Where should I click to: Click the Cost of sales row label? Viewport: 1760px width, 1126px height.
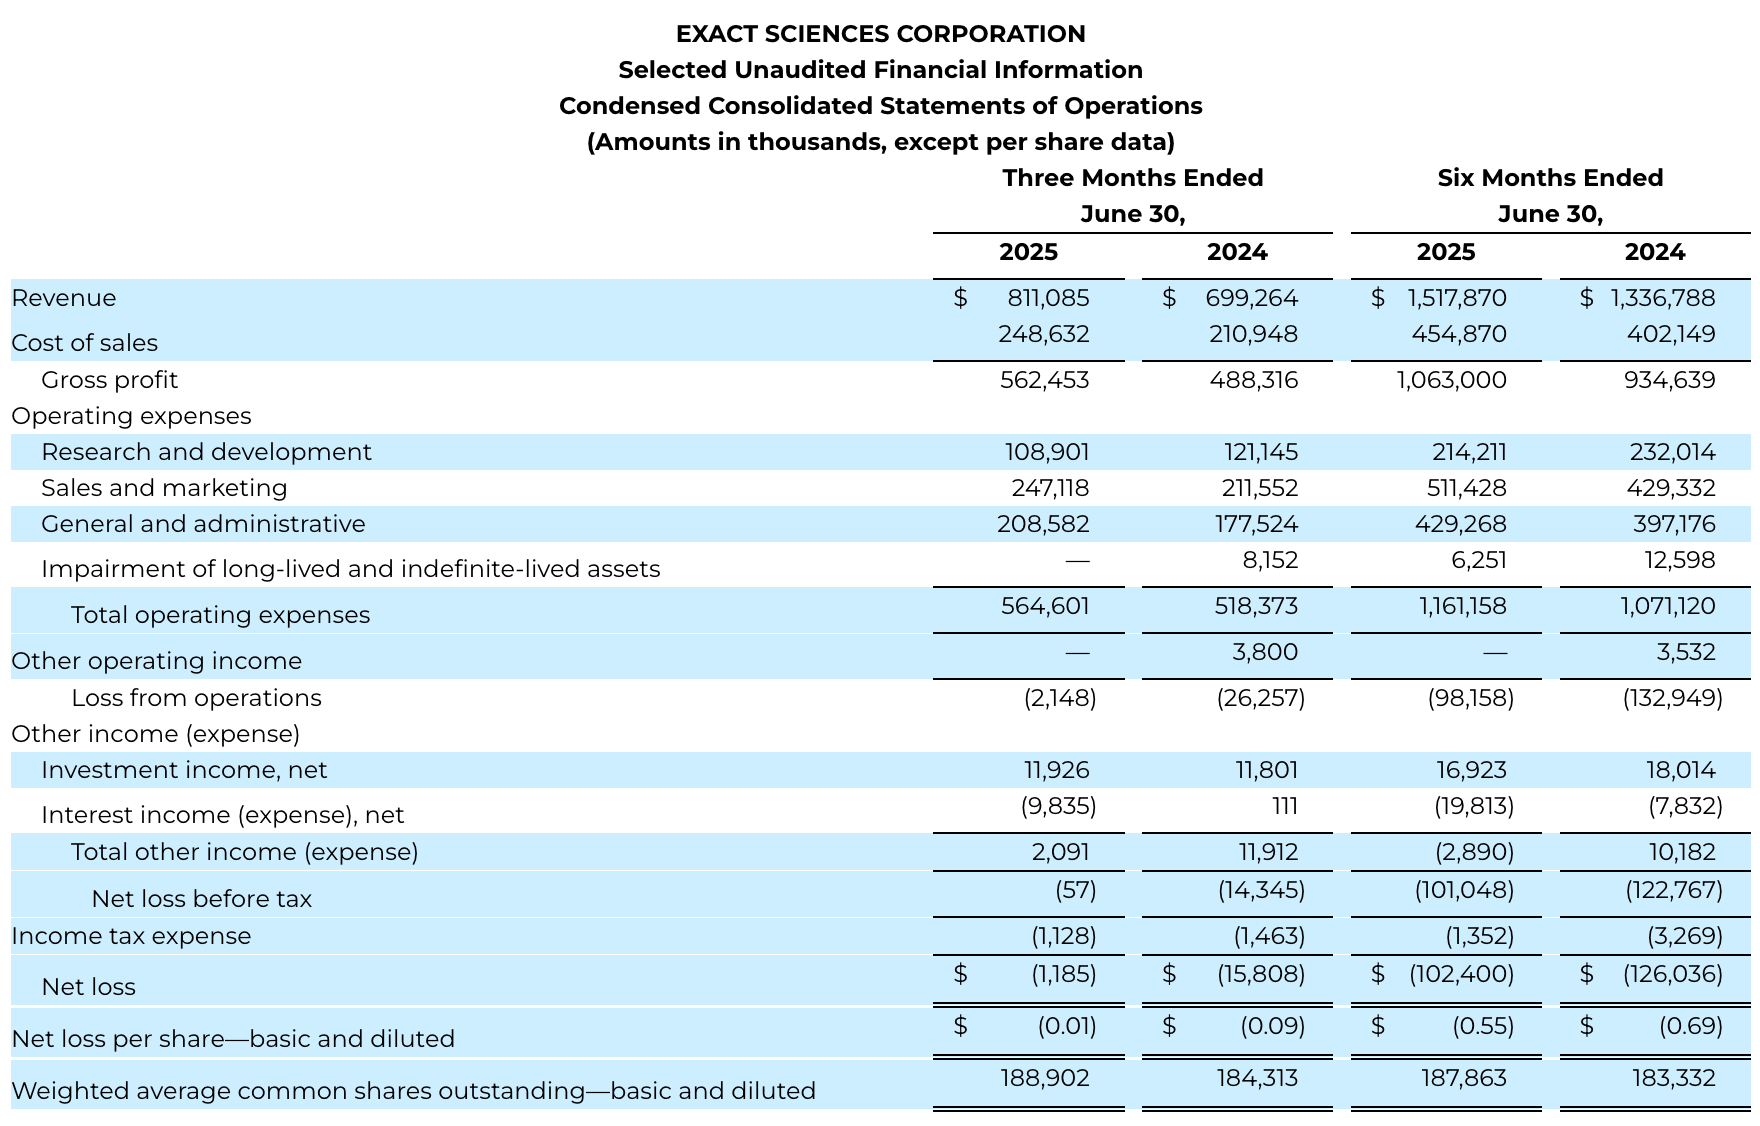pos(85,343)
